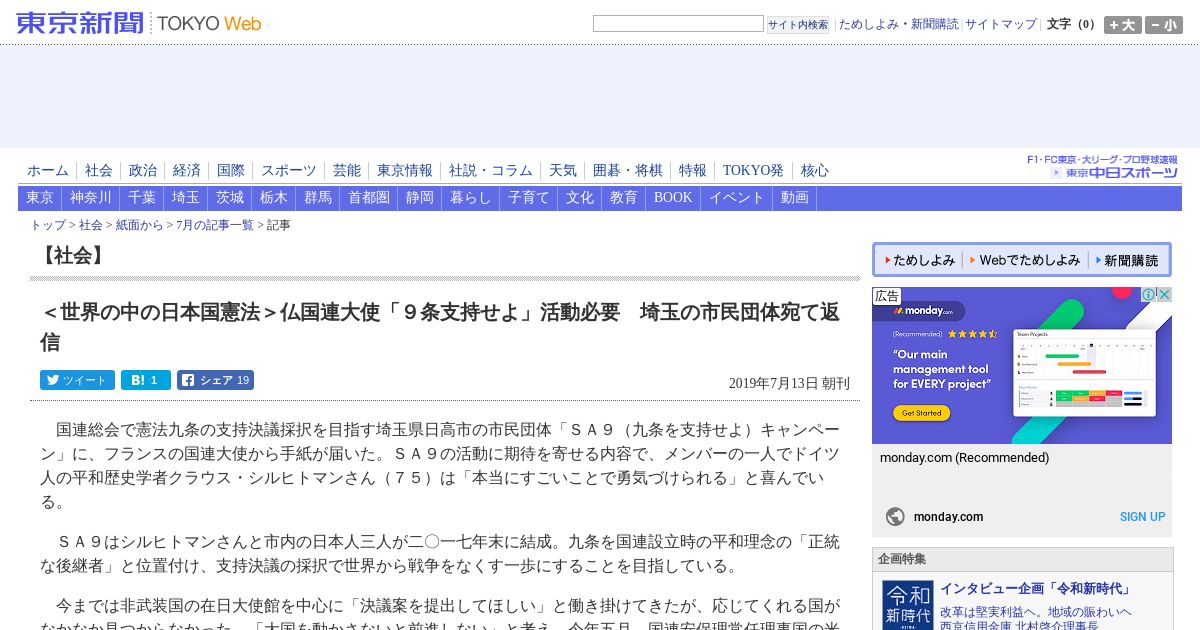Click the 新聞購読 sidebar button

click(1127, 260)
